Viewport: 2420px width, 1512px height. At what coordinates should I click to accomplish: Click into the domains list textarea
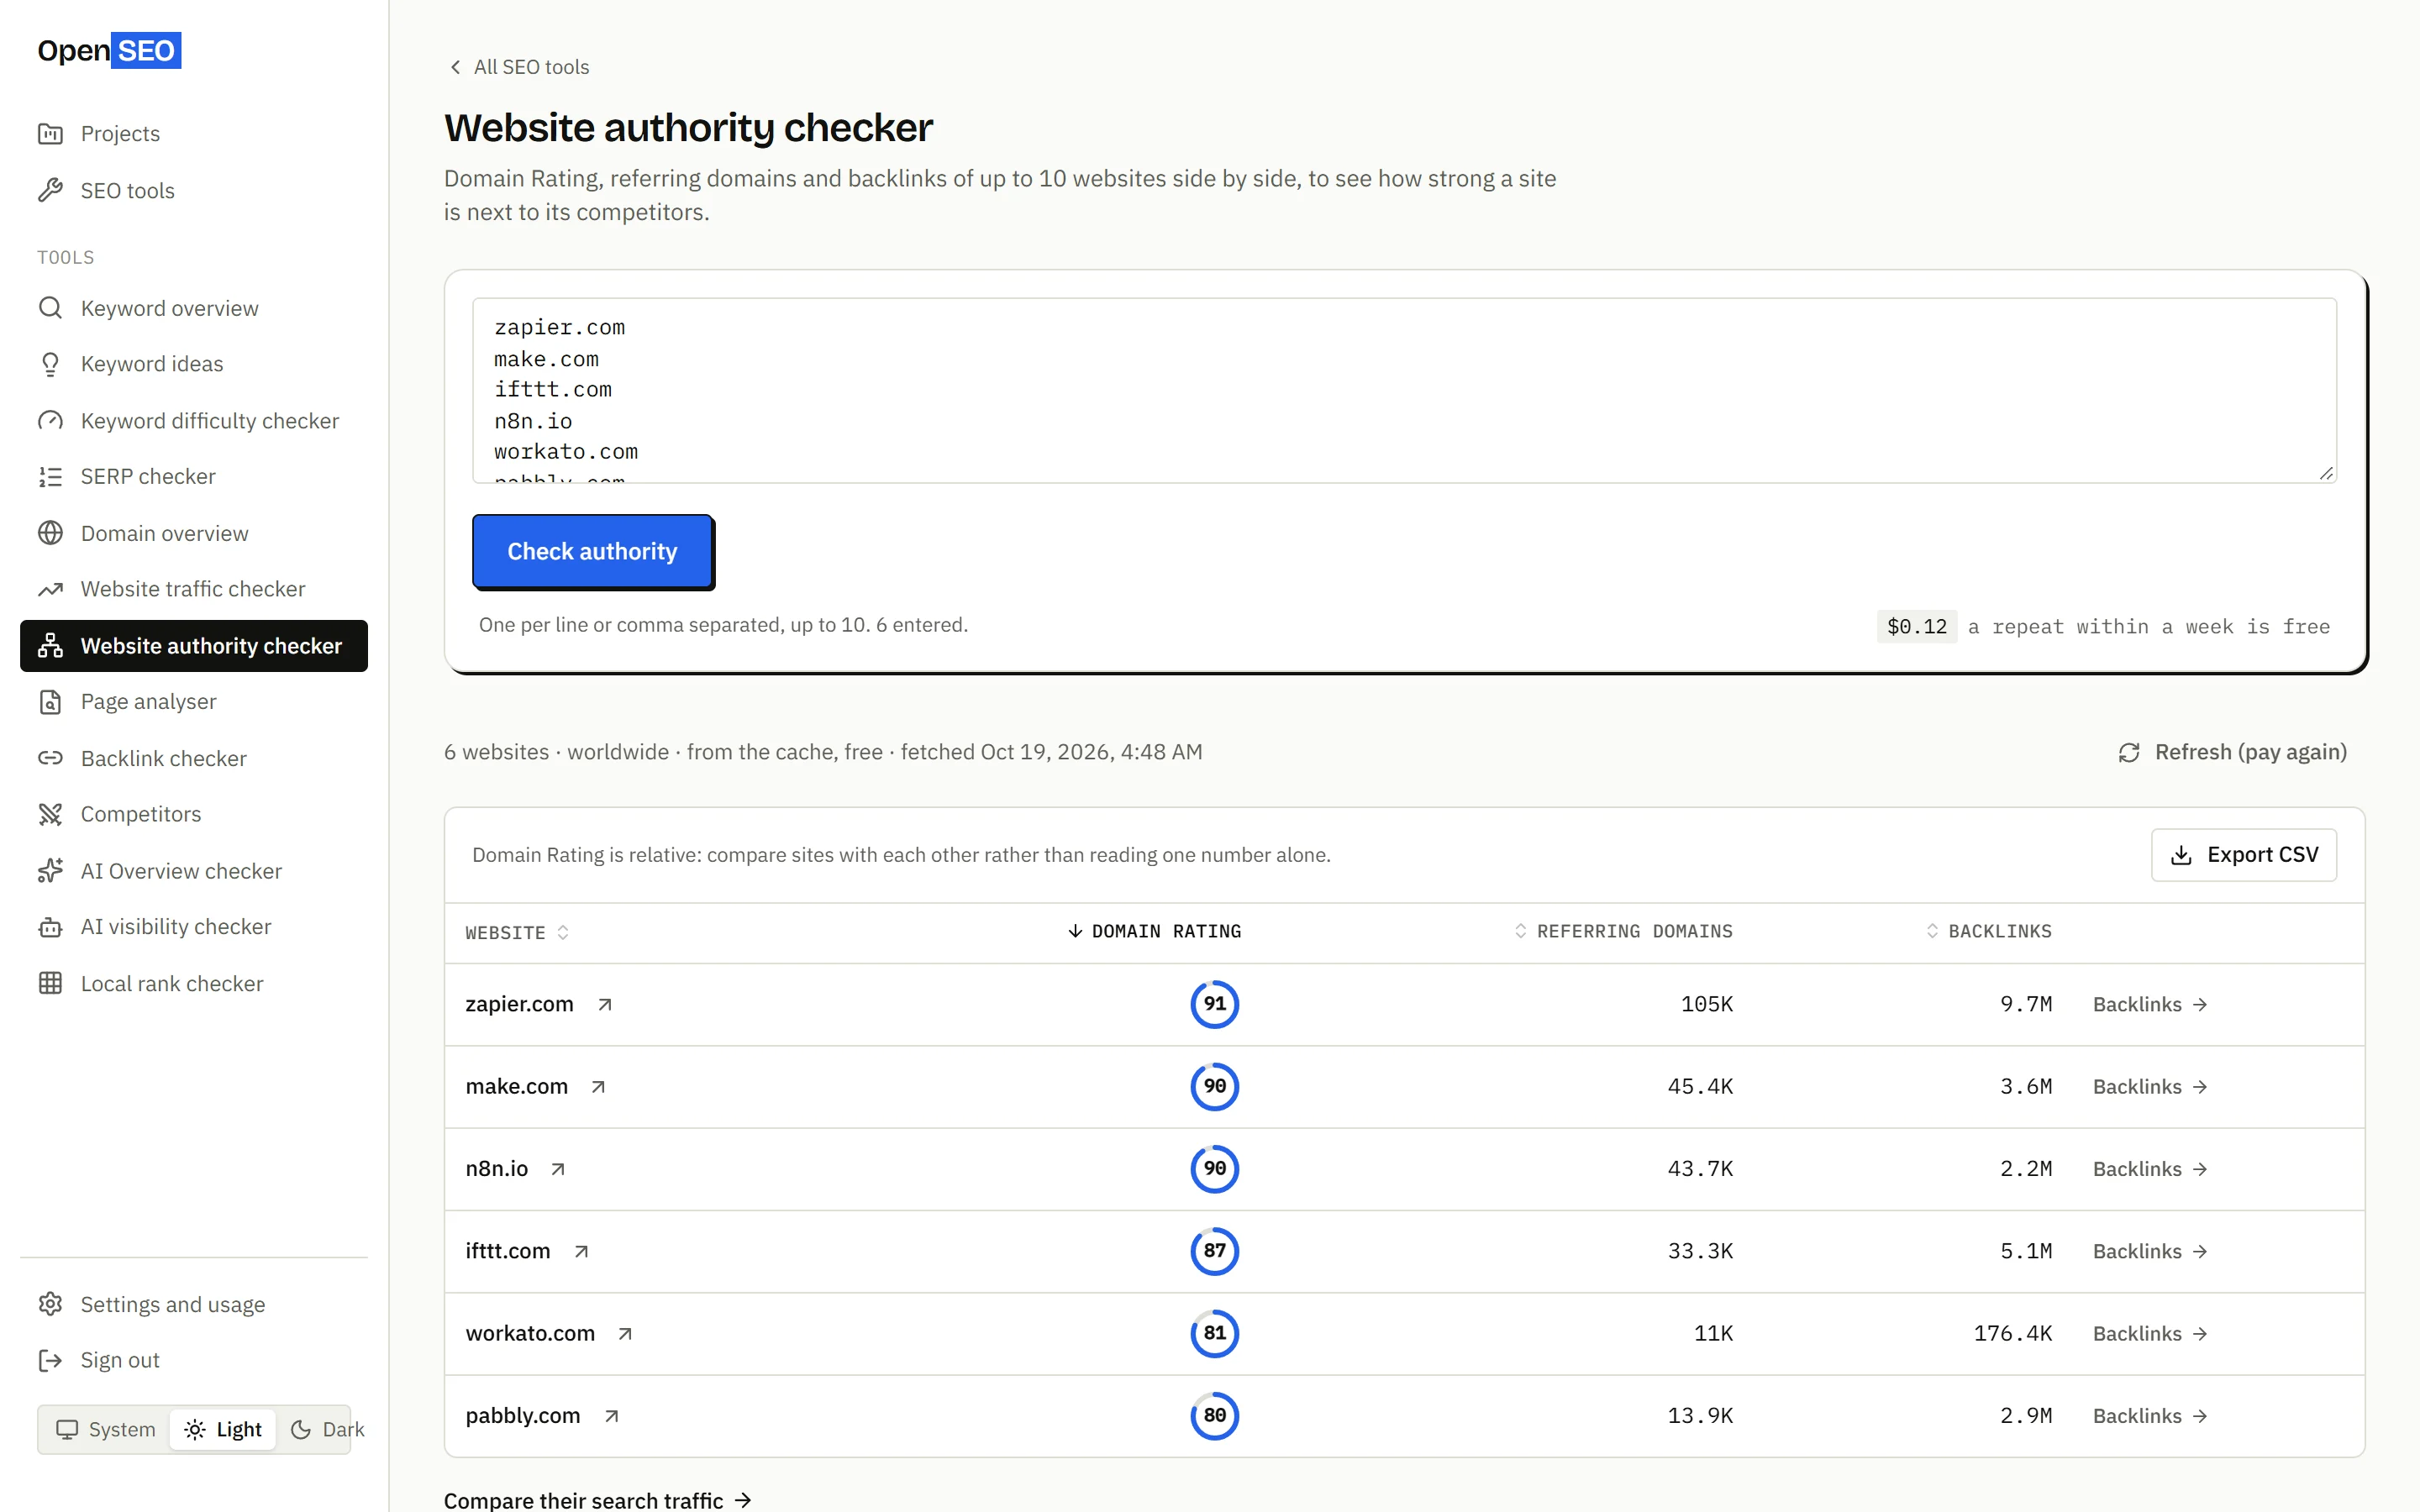coord(1404,390)
